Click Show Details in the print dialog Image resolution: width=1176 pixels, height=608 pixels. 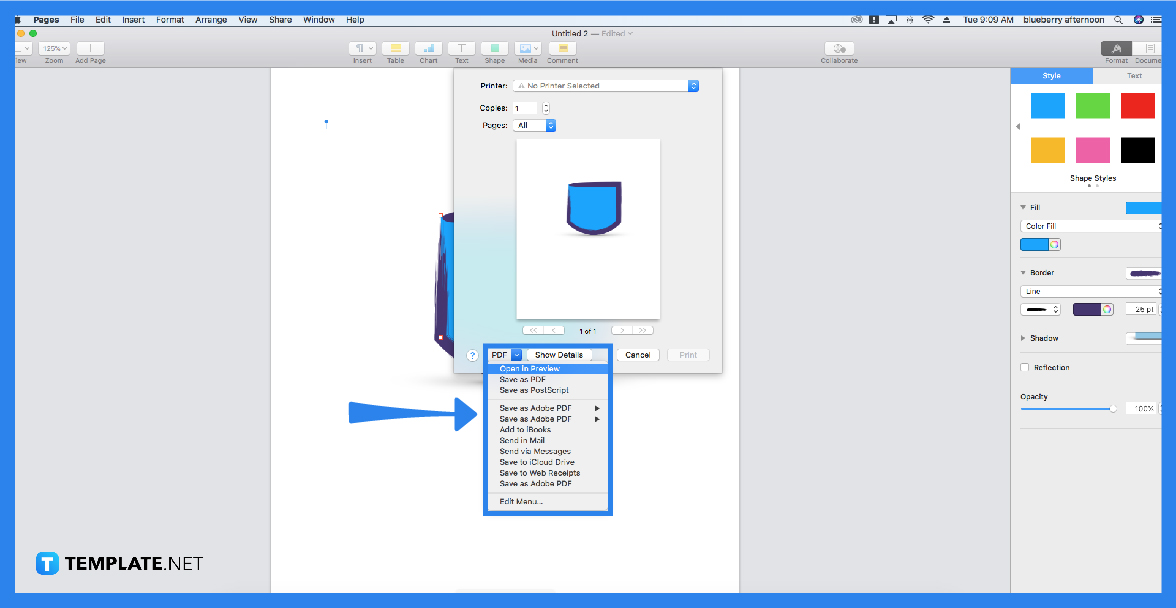pyautogui.click(x=559, y=354)
